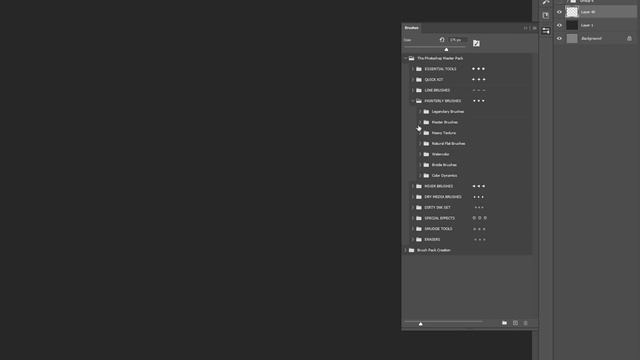Open the Properties sliders panel icon
The image size is (640, 360).
(546, 31)
